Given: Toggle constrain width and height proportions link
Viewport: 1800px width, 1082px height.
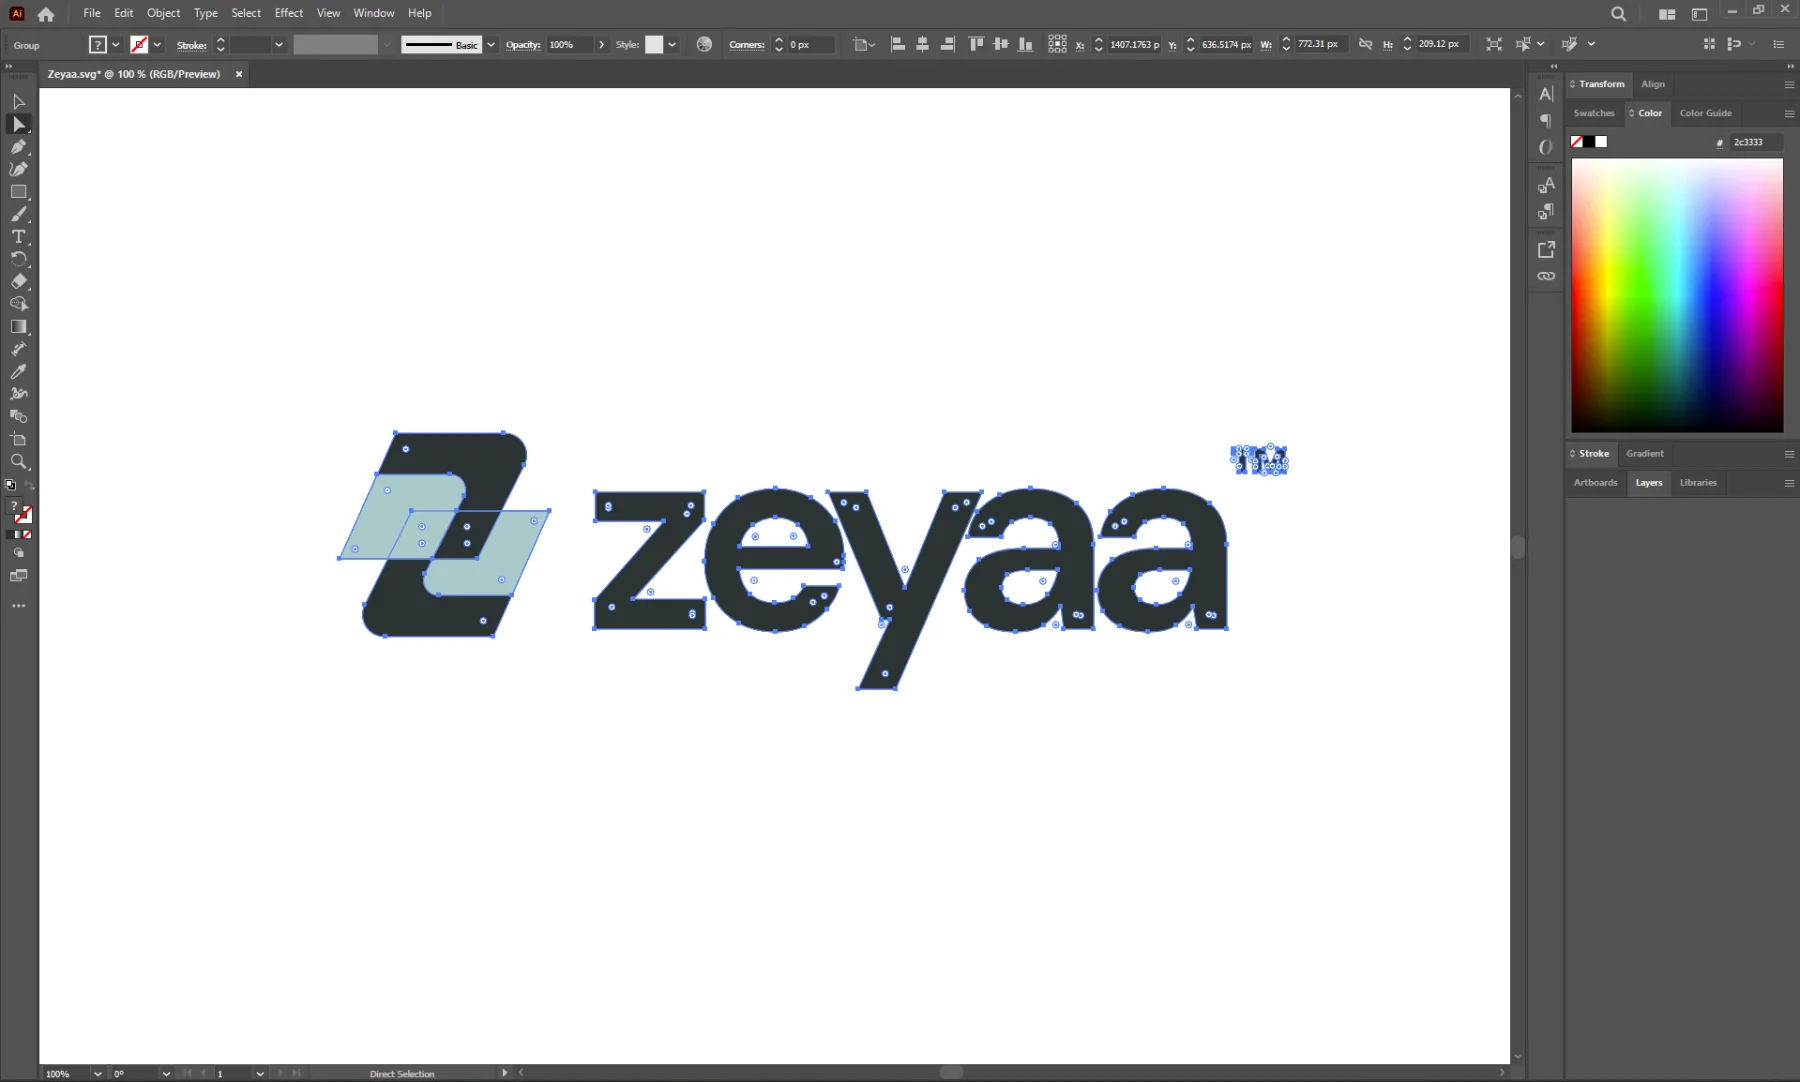Looking at the screenshot, I should (x=1365, y=44).
